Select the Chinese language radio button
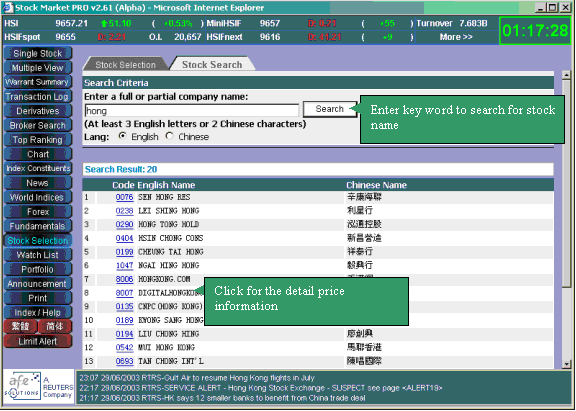The width and height of the screenshot is (576, 411). tap(169, 136)
